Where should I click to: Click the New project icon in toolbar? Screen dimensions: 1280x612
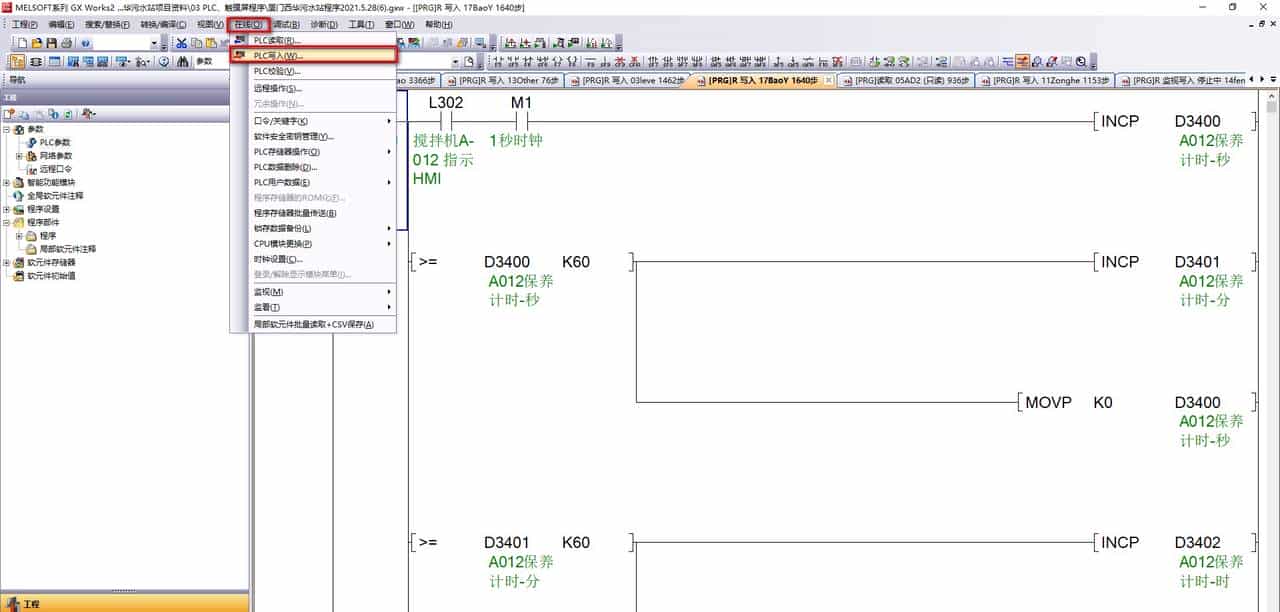click(21, 43)
